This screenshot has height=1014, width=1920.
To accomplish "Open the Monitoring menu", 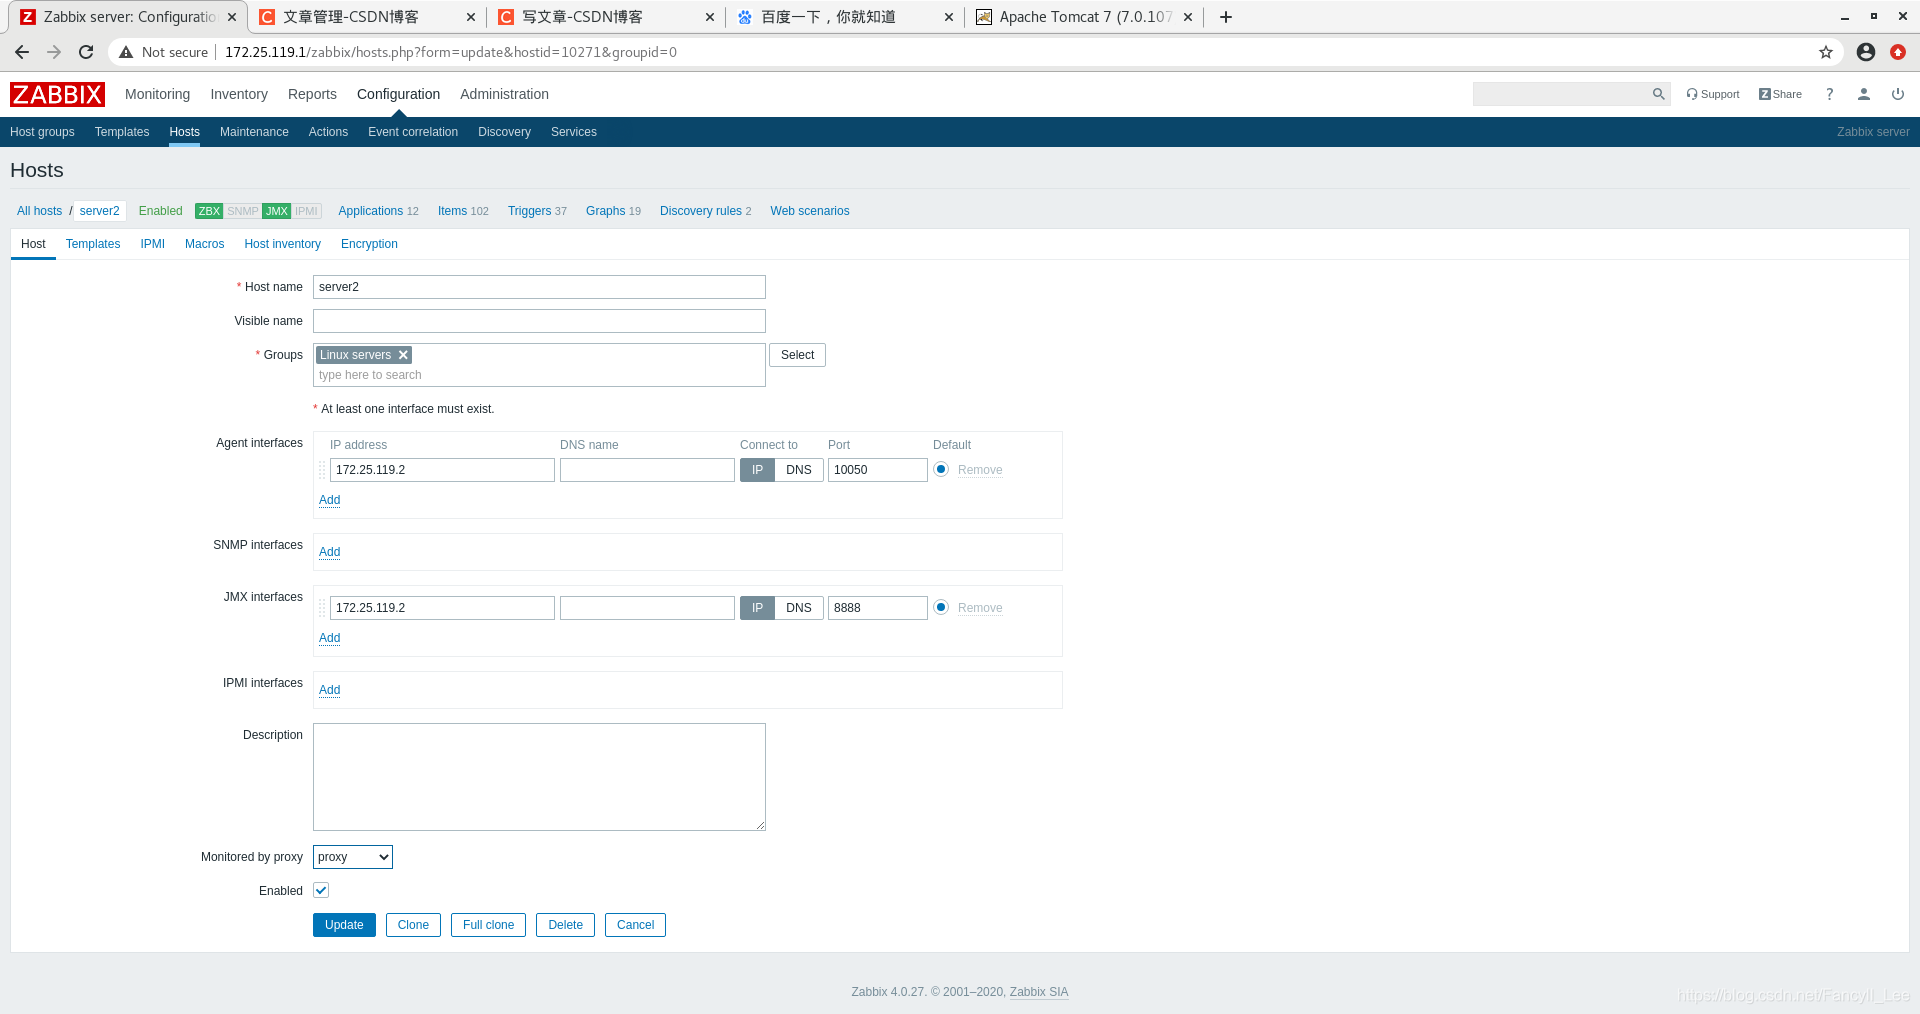I will [157, 94].
